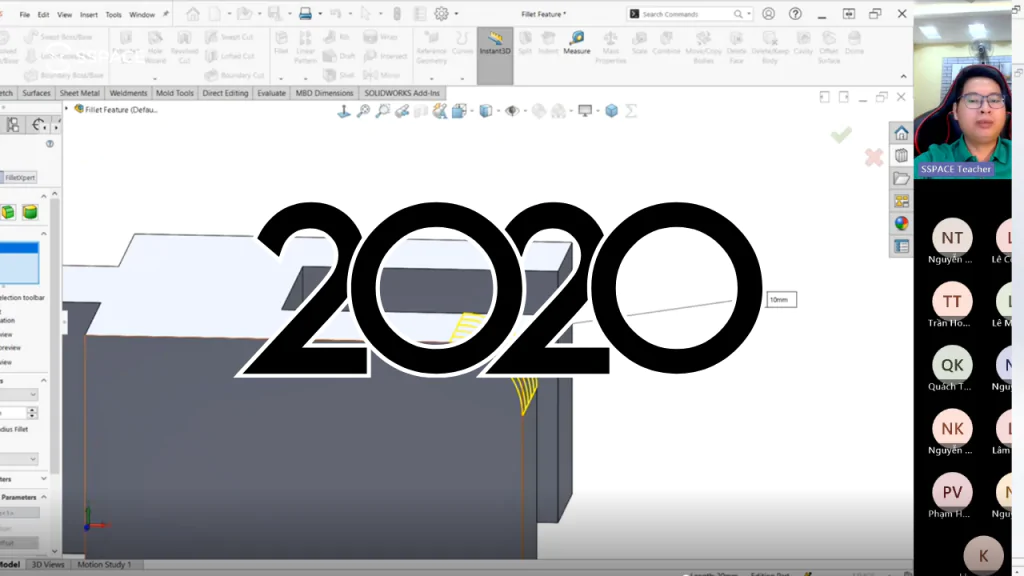Switch to the Motion Study 1 tab
Screen dimensions: 1024x576
click(x=104, y=564)
